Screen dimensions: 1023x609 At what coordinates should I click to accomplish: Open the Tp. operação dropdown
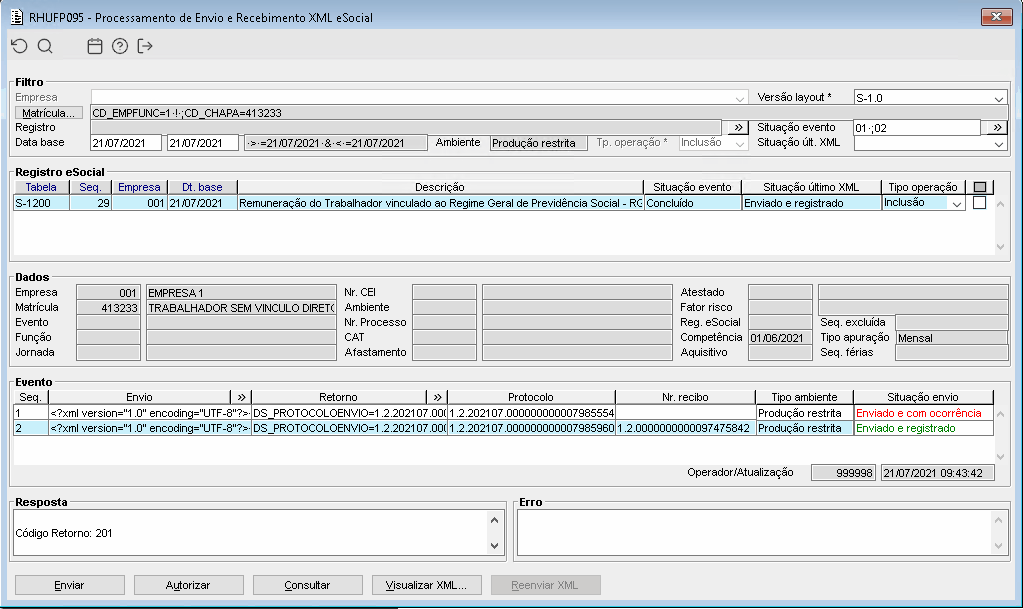click(739, 143)
